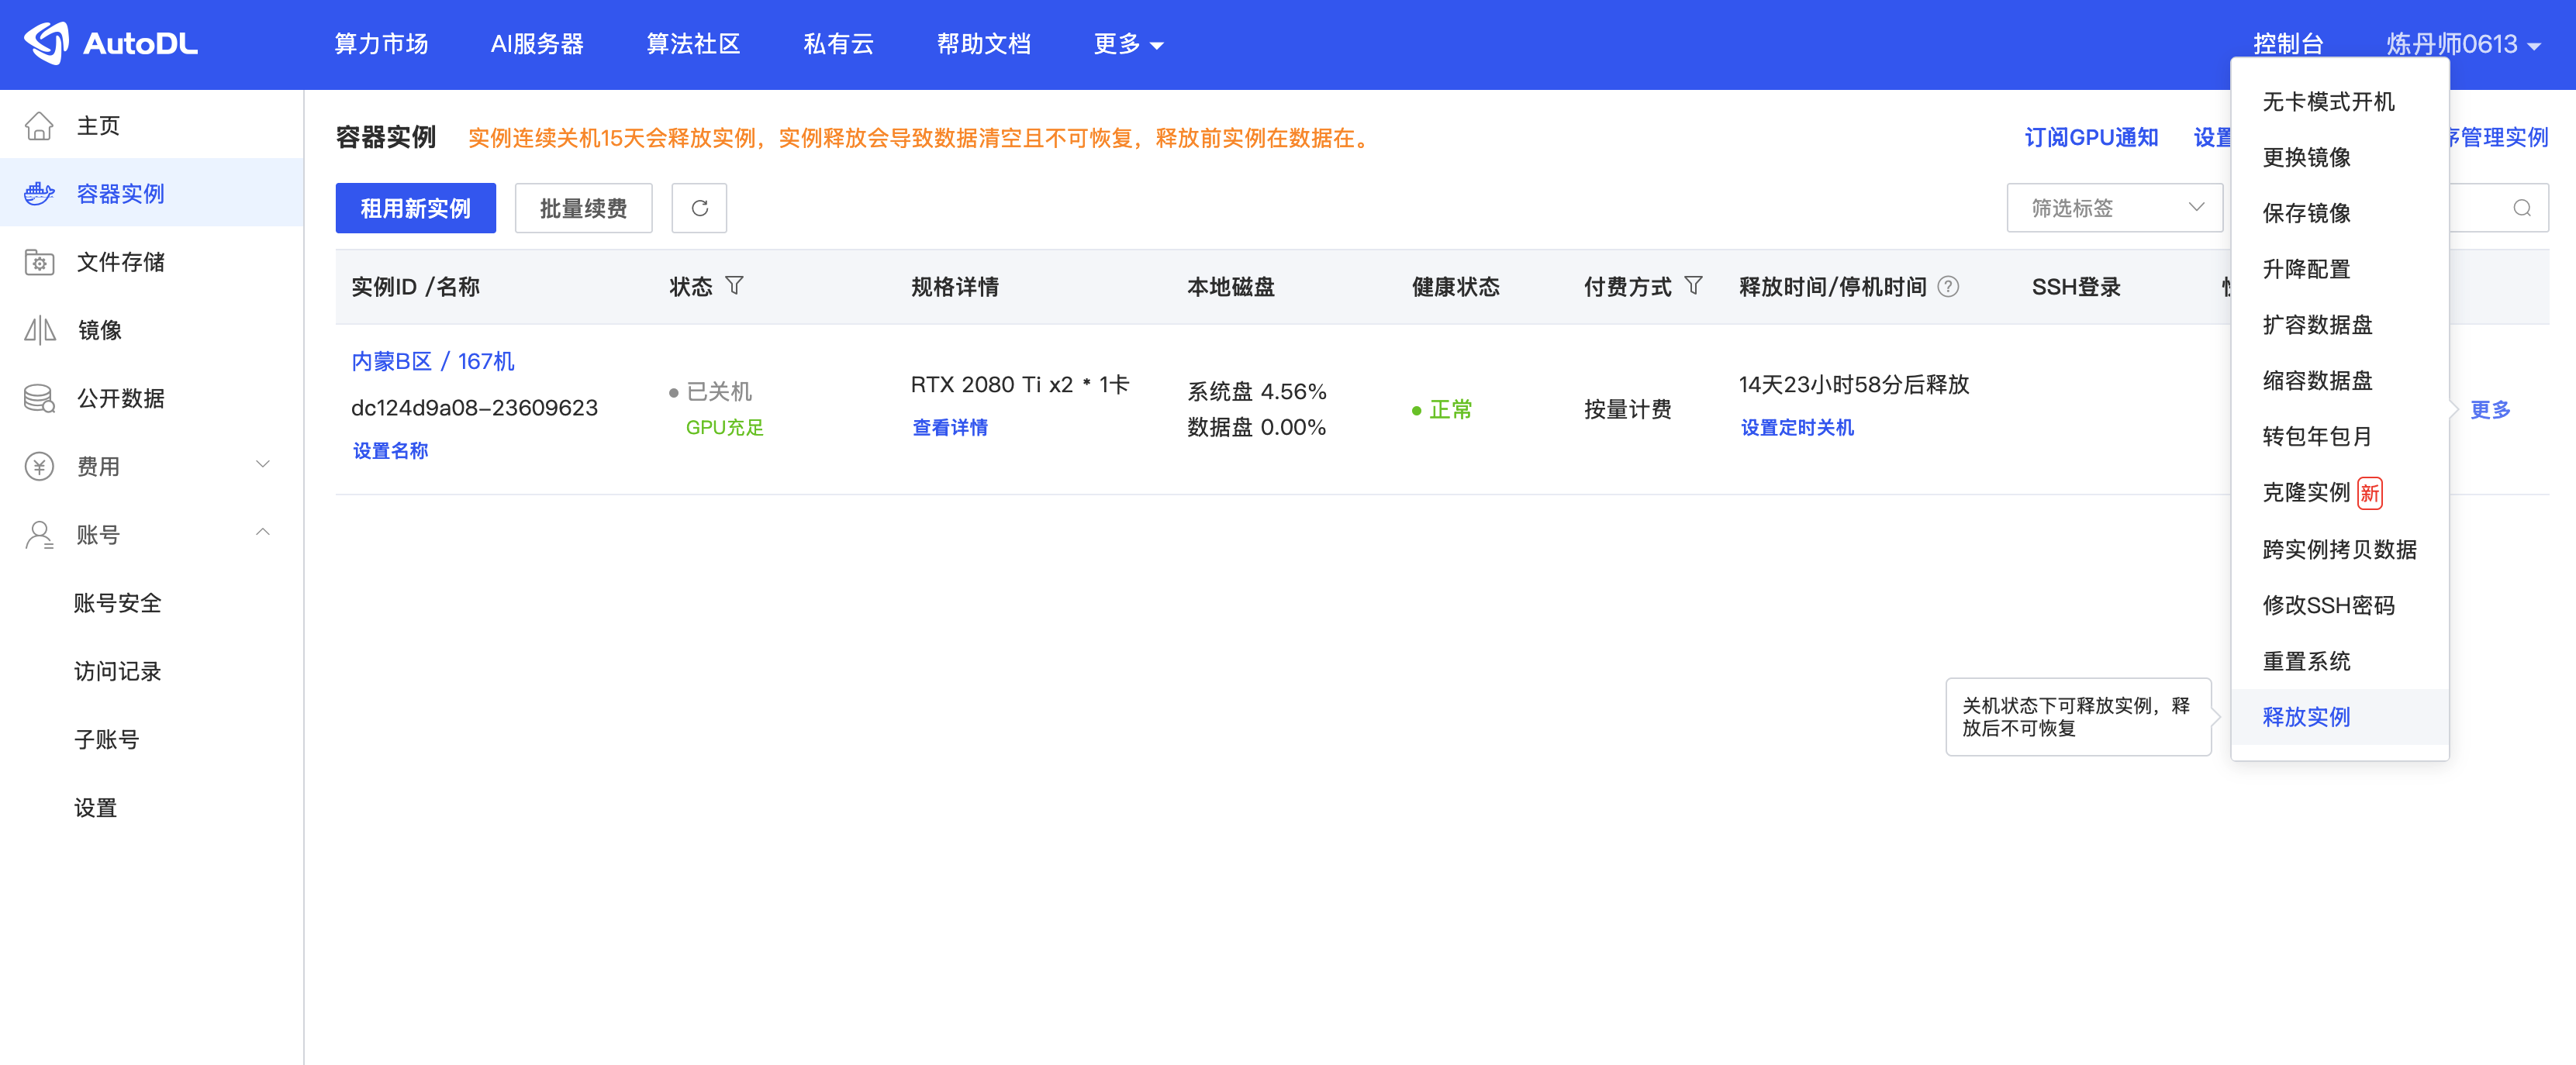Screen dimensions: 2576x1065
Task: Click the release time help icon
Action: 1948,287
